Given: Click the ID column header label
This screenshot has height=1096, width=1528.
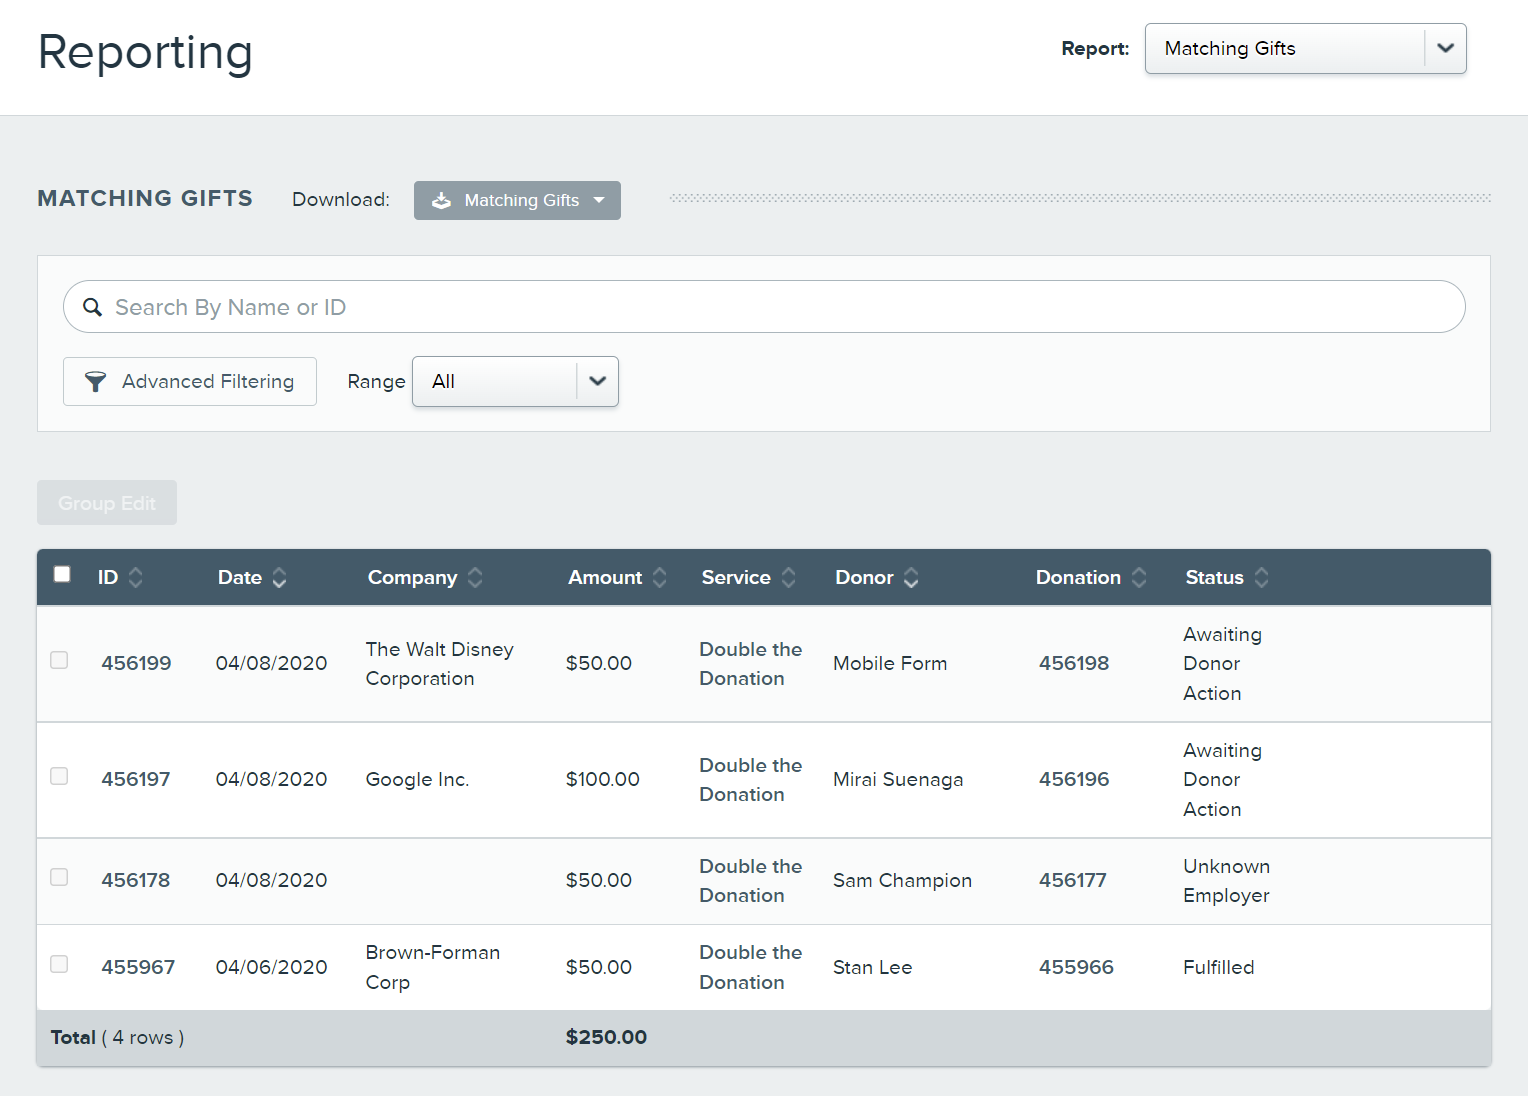Looking at the screenshot, I should 108,577.
